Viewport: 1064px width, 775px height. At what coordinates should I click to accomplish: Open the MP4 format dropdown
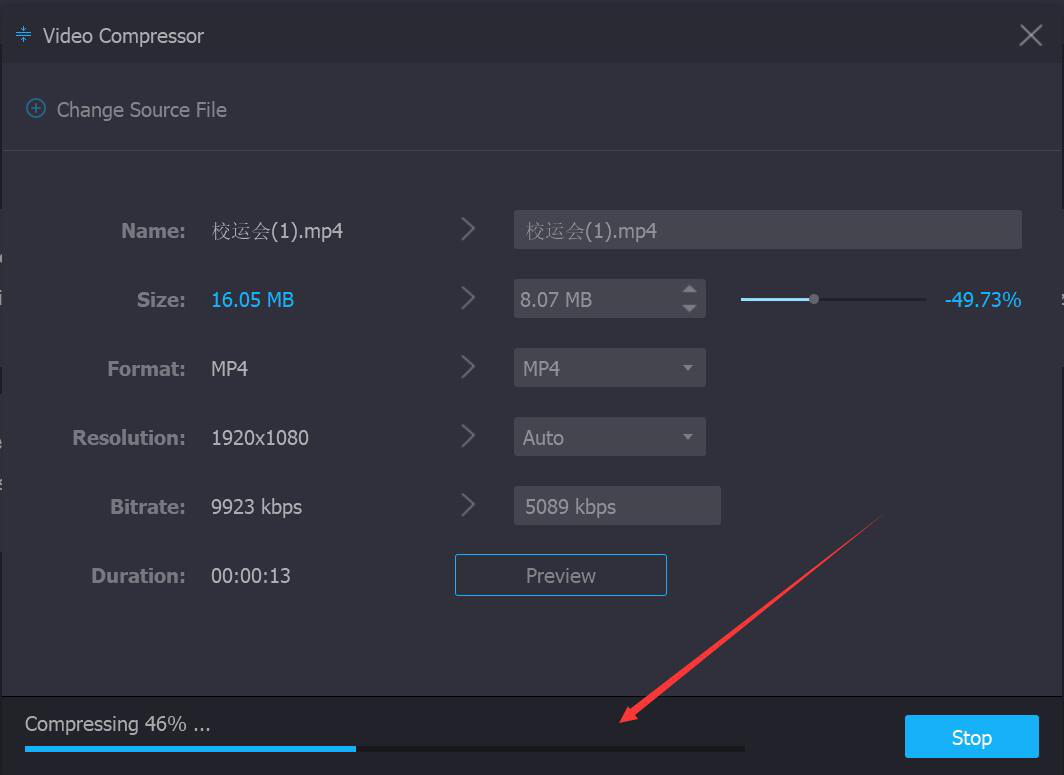point(609,368)
